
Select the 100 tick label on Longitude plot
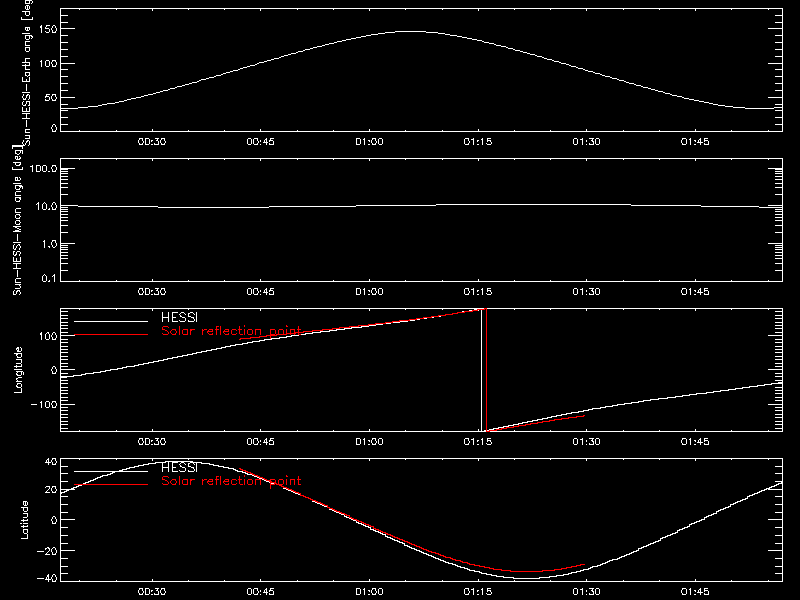(x=48, y=336)
